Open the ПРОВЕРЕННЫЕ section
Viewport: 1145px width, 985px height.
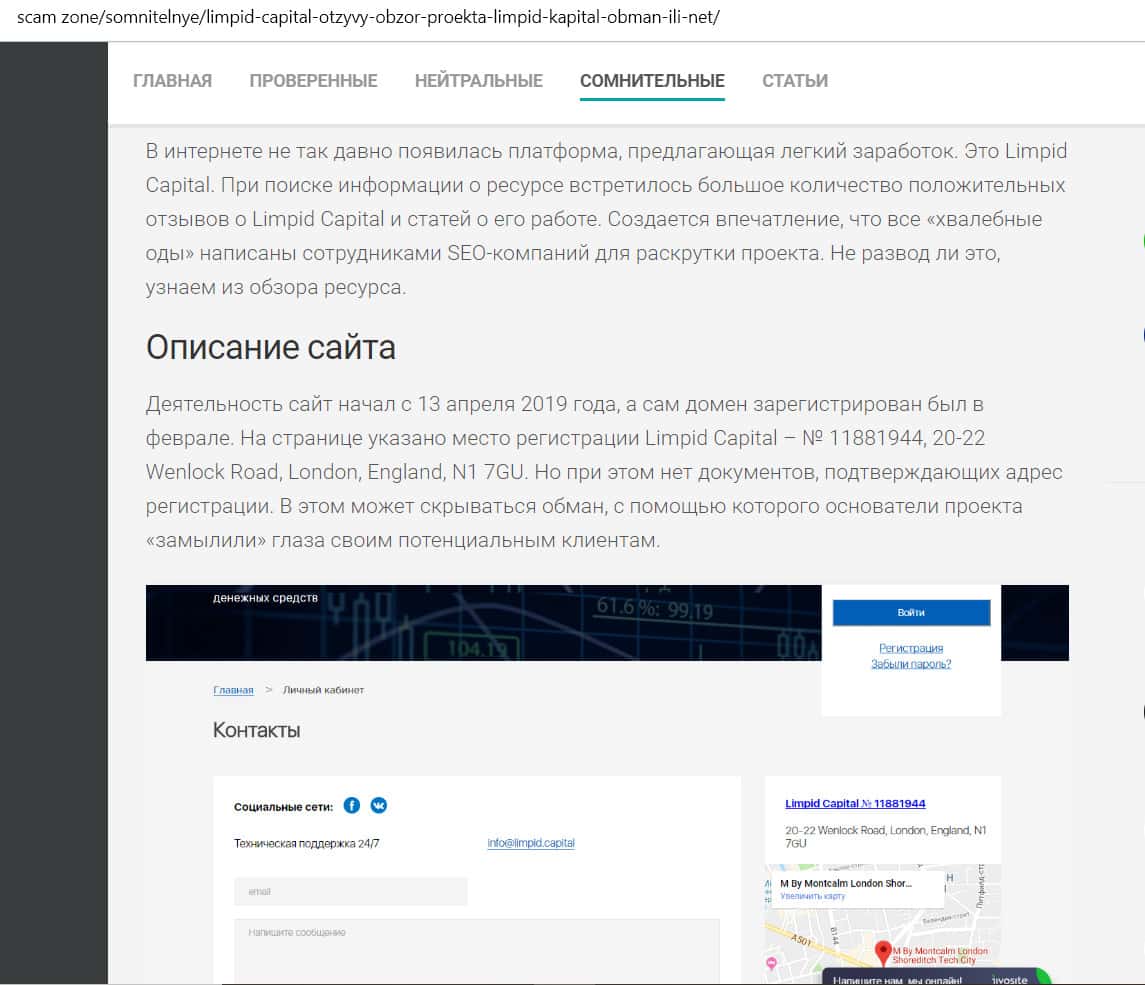point(313,80)
